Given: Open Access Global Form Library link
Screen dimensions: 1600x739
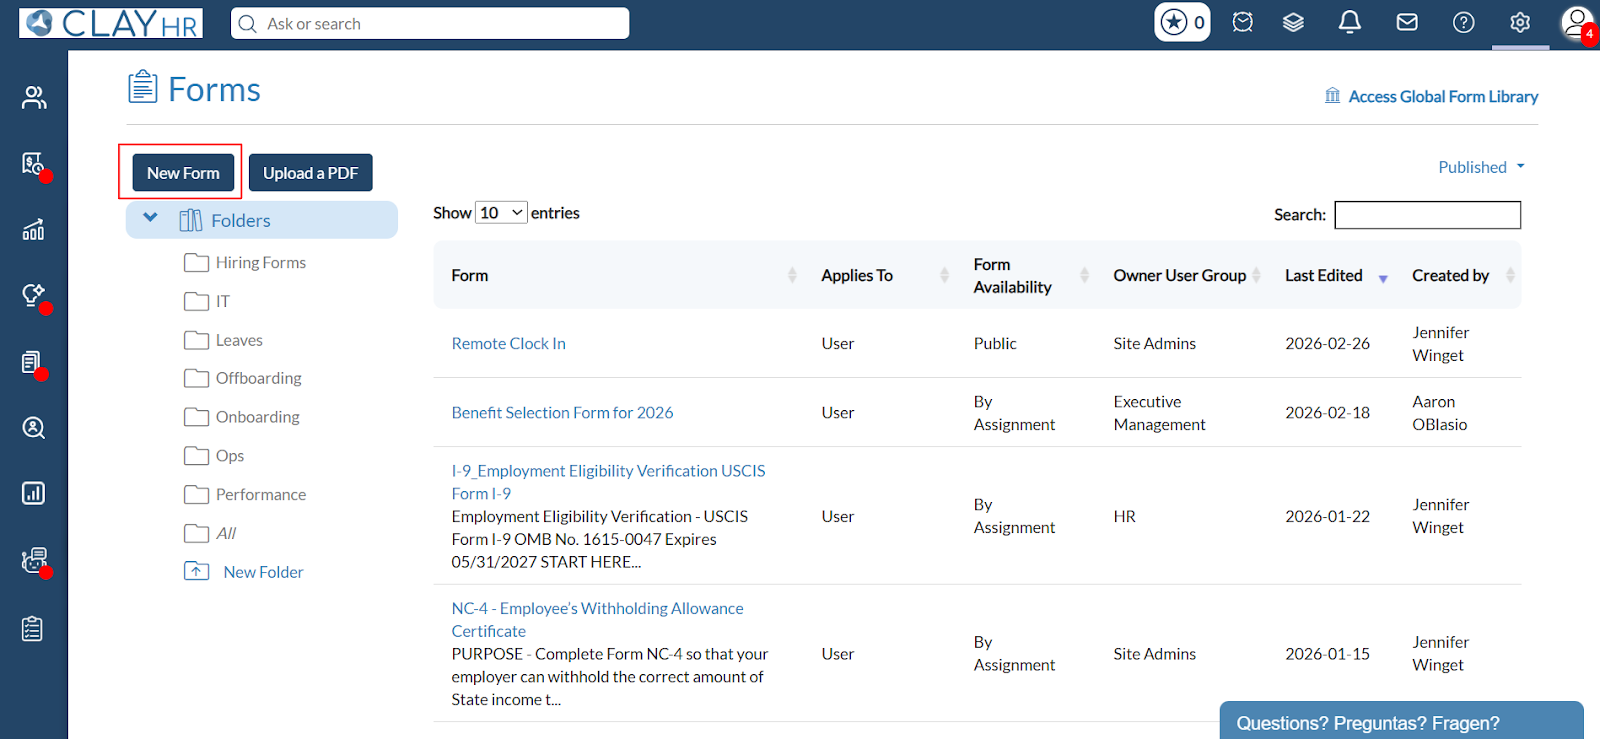Looking at the screenshot, I should pyautogui.click(x=1443, y=96).
